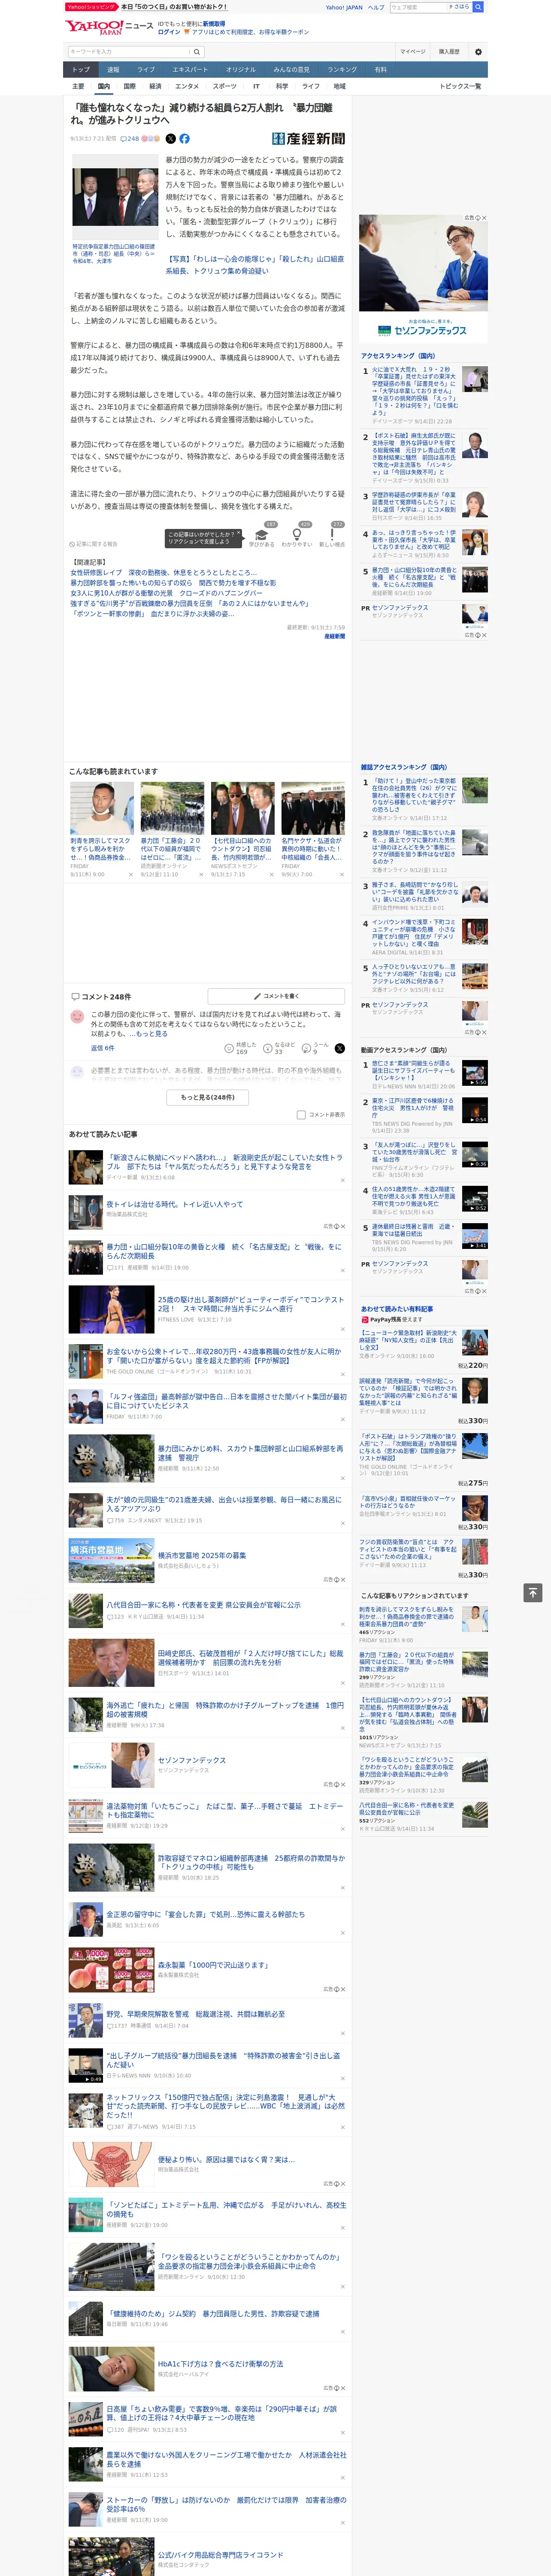The width and height of the screenshot is (551, 2576).
Task: Click the 産経新聞 publisher logo
Action: point(308,139)
